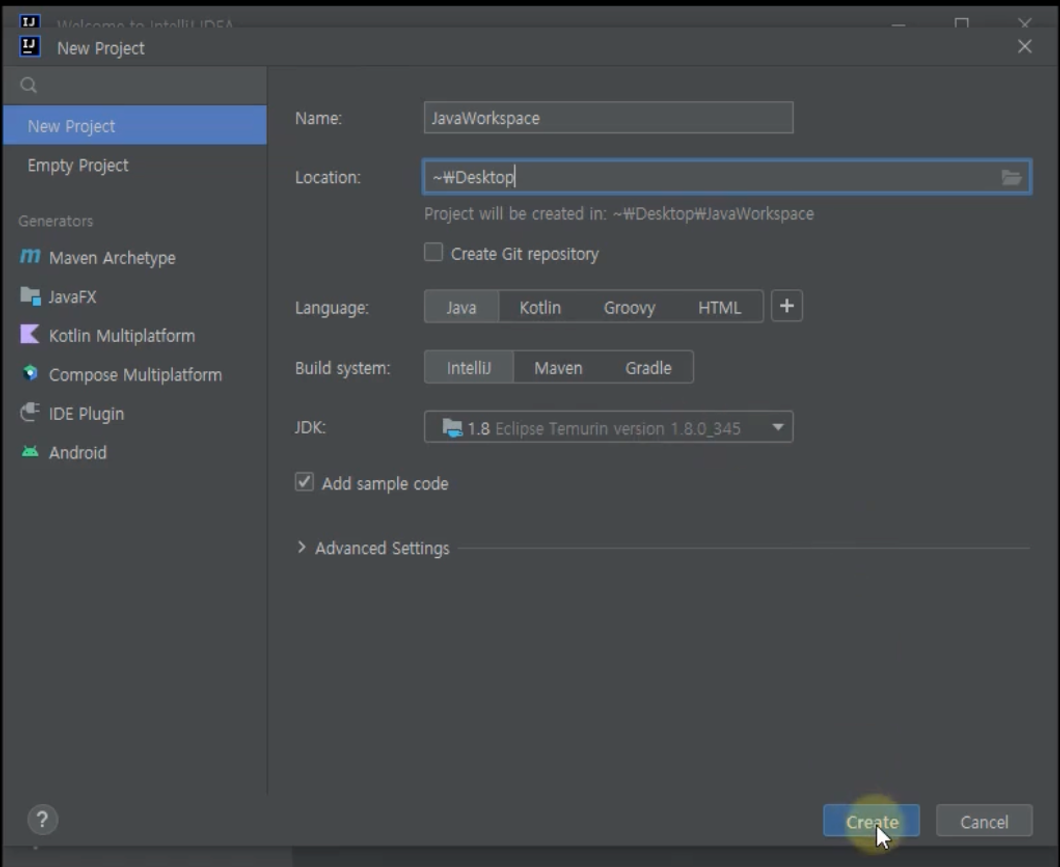This screenshot has height=867, width=1060.
Task: Click the Name input field
Action: pyautogui.click(x=608, y=118)
